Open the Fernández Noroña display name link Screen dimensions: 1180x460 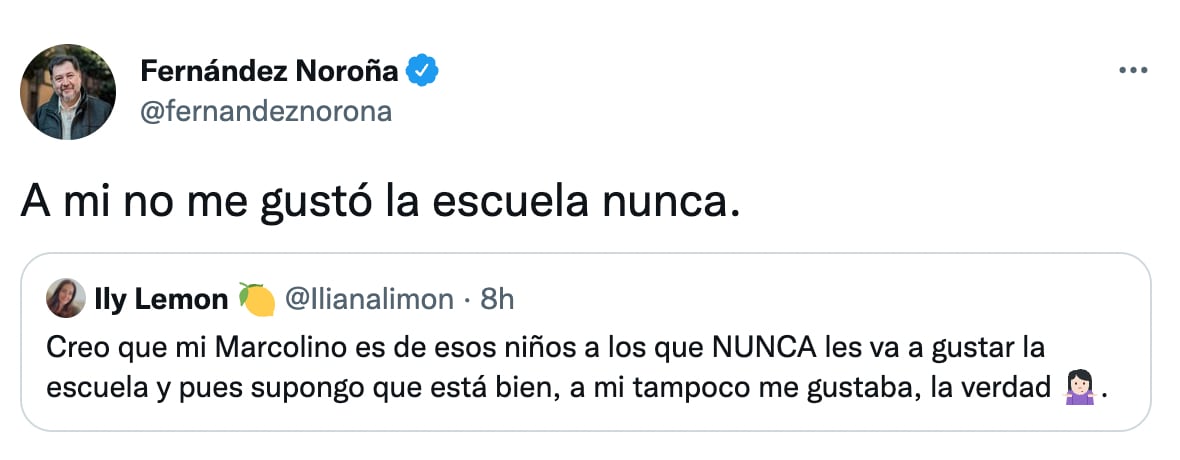pos(270,72)
